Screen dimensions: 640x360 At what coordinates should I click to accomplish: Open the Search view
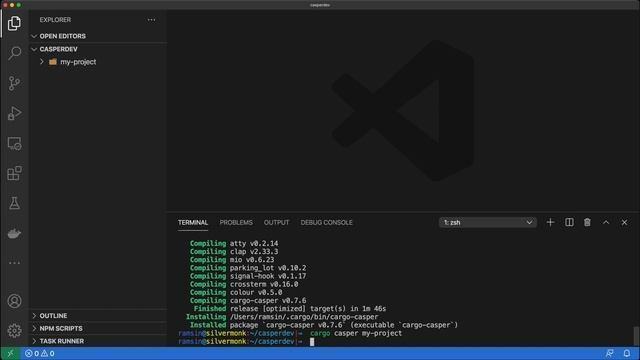[x=14, y=53]
